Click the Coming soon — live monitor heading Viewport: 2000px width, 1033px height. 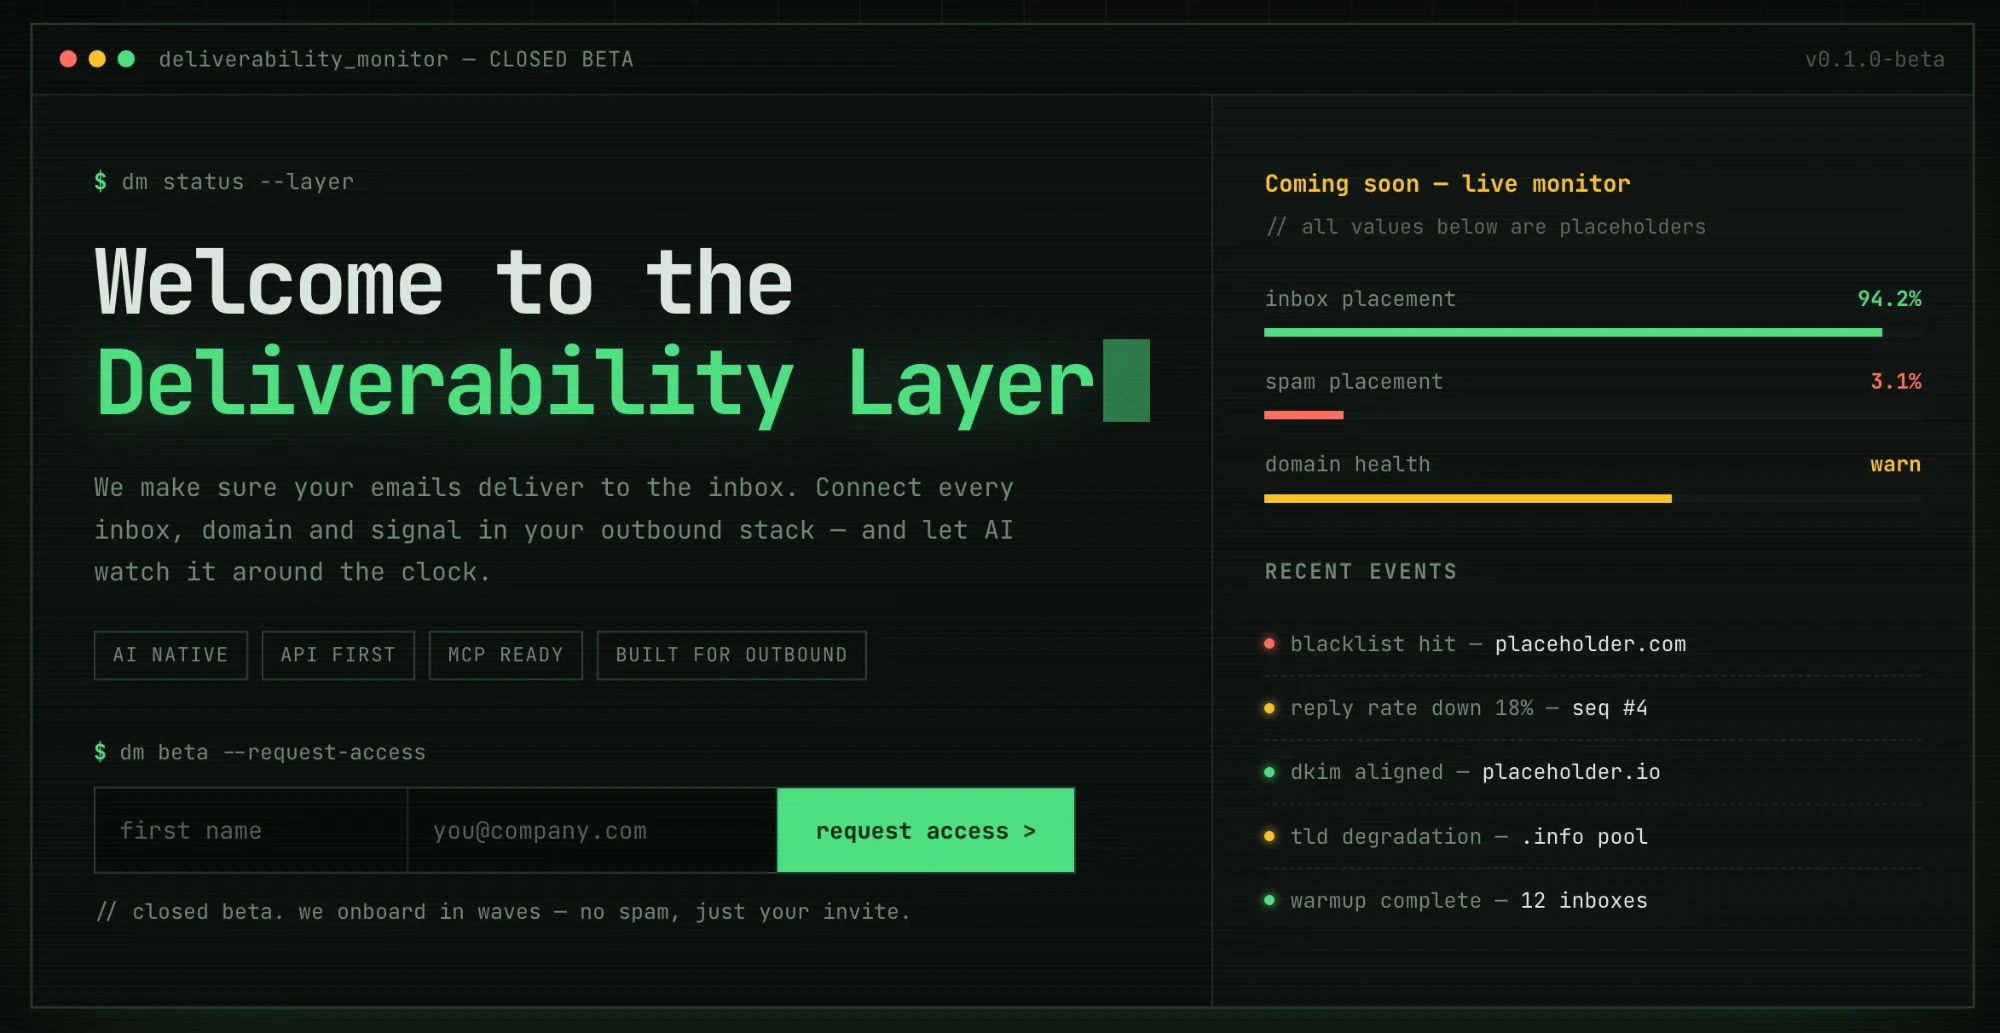click(x=1447, y=184)
